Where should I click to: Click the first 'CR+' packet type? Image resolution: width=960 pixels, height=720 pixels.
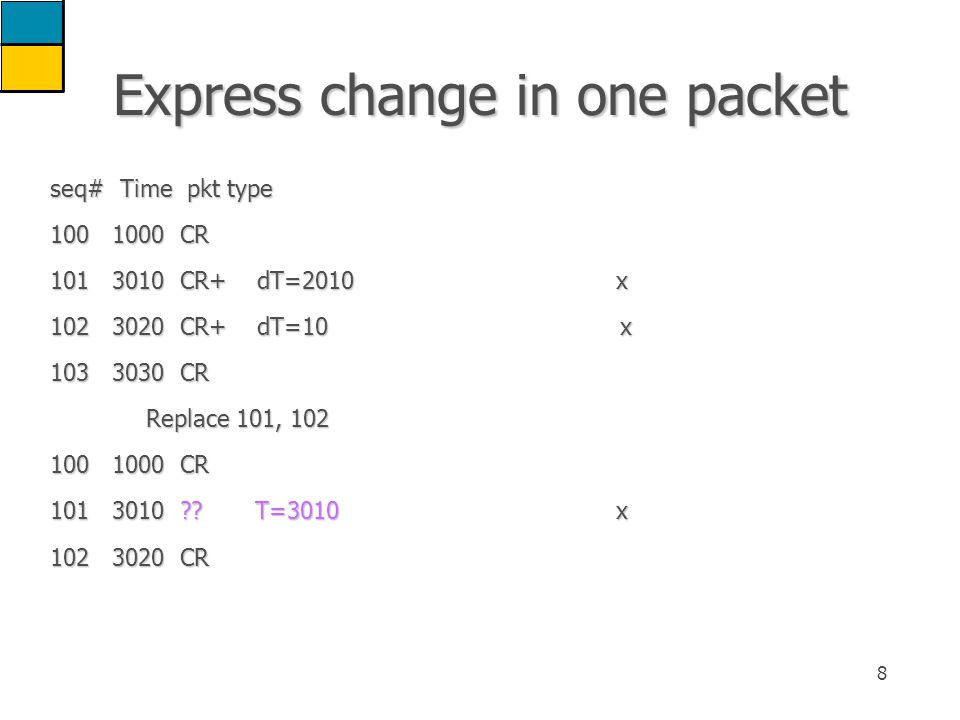point(203,281)
